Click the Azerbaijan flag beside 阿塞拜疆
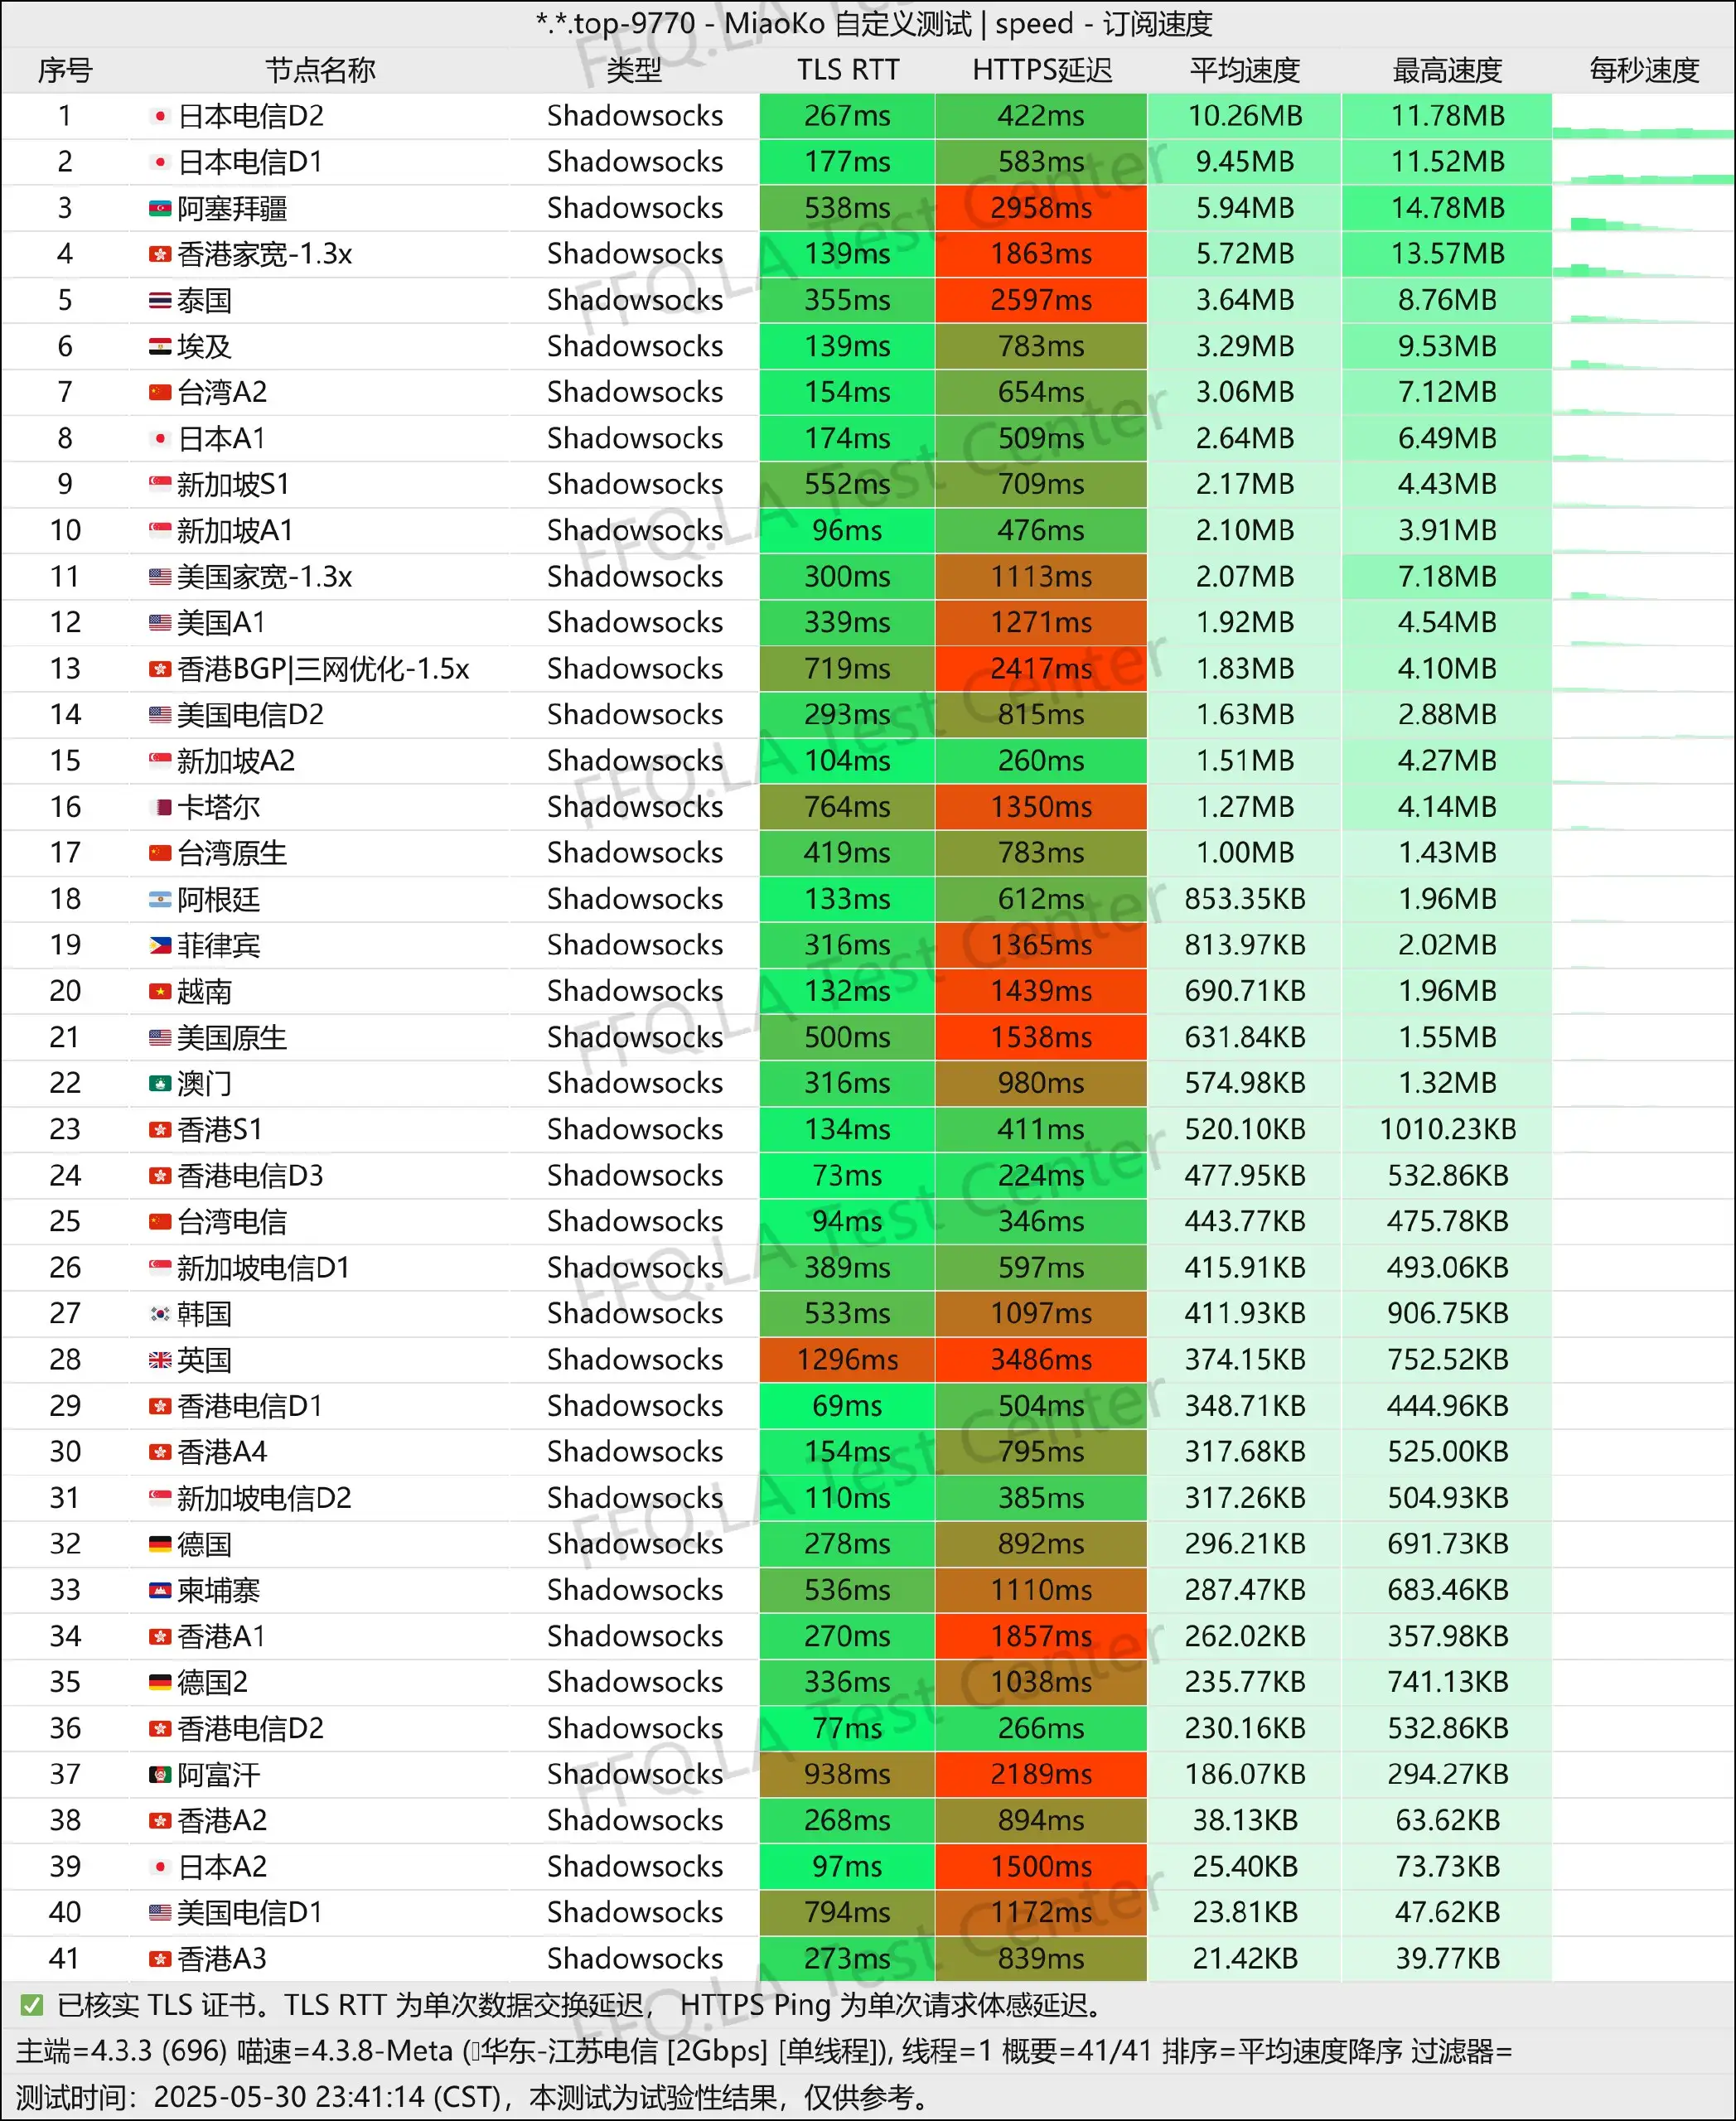Viewport: 1736px width, 2121px height. tap(160, 208)
